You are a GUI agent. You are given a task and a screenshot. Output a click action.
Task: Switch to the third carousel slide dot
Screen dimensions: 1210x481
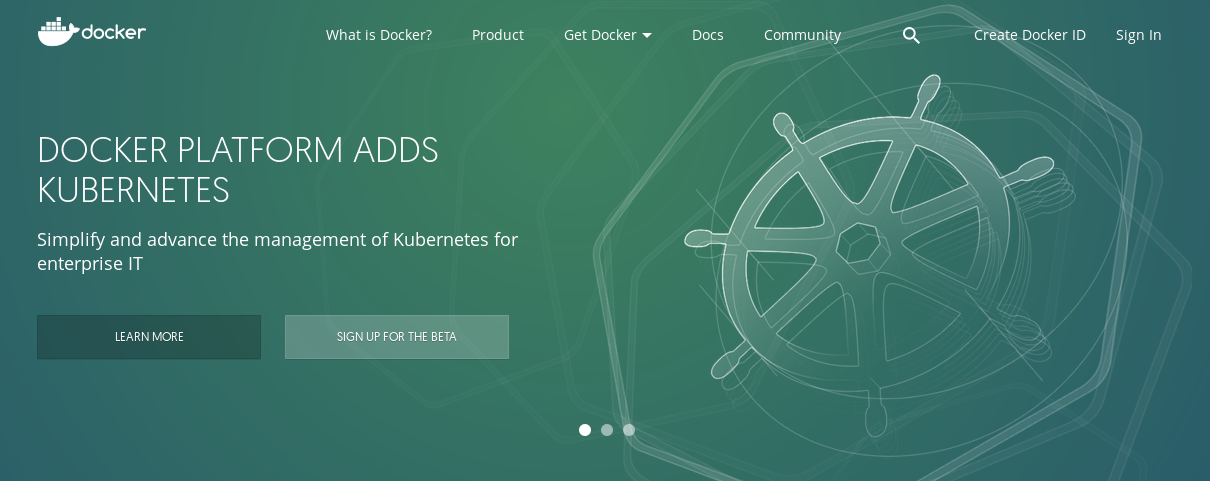[629, 430]
